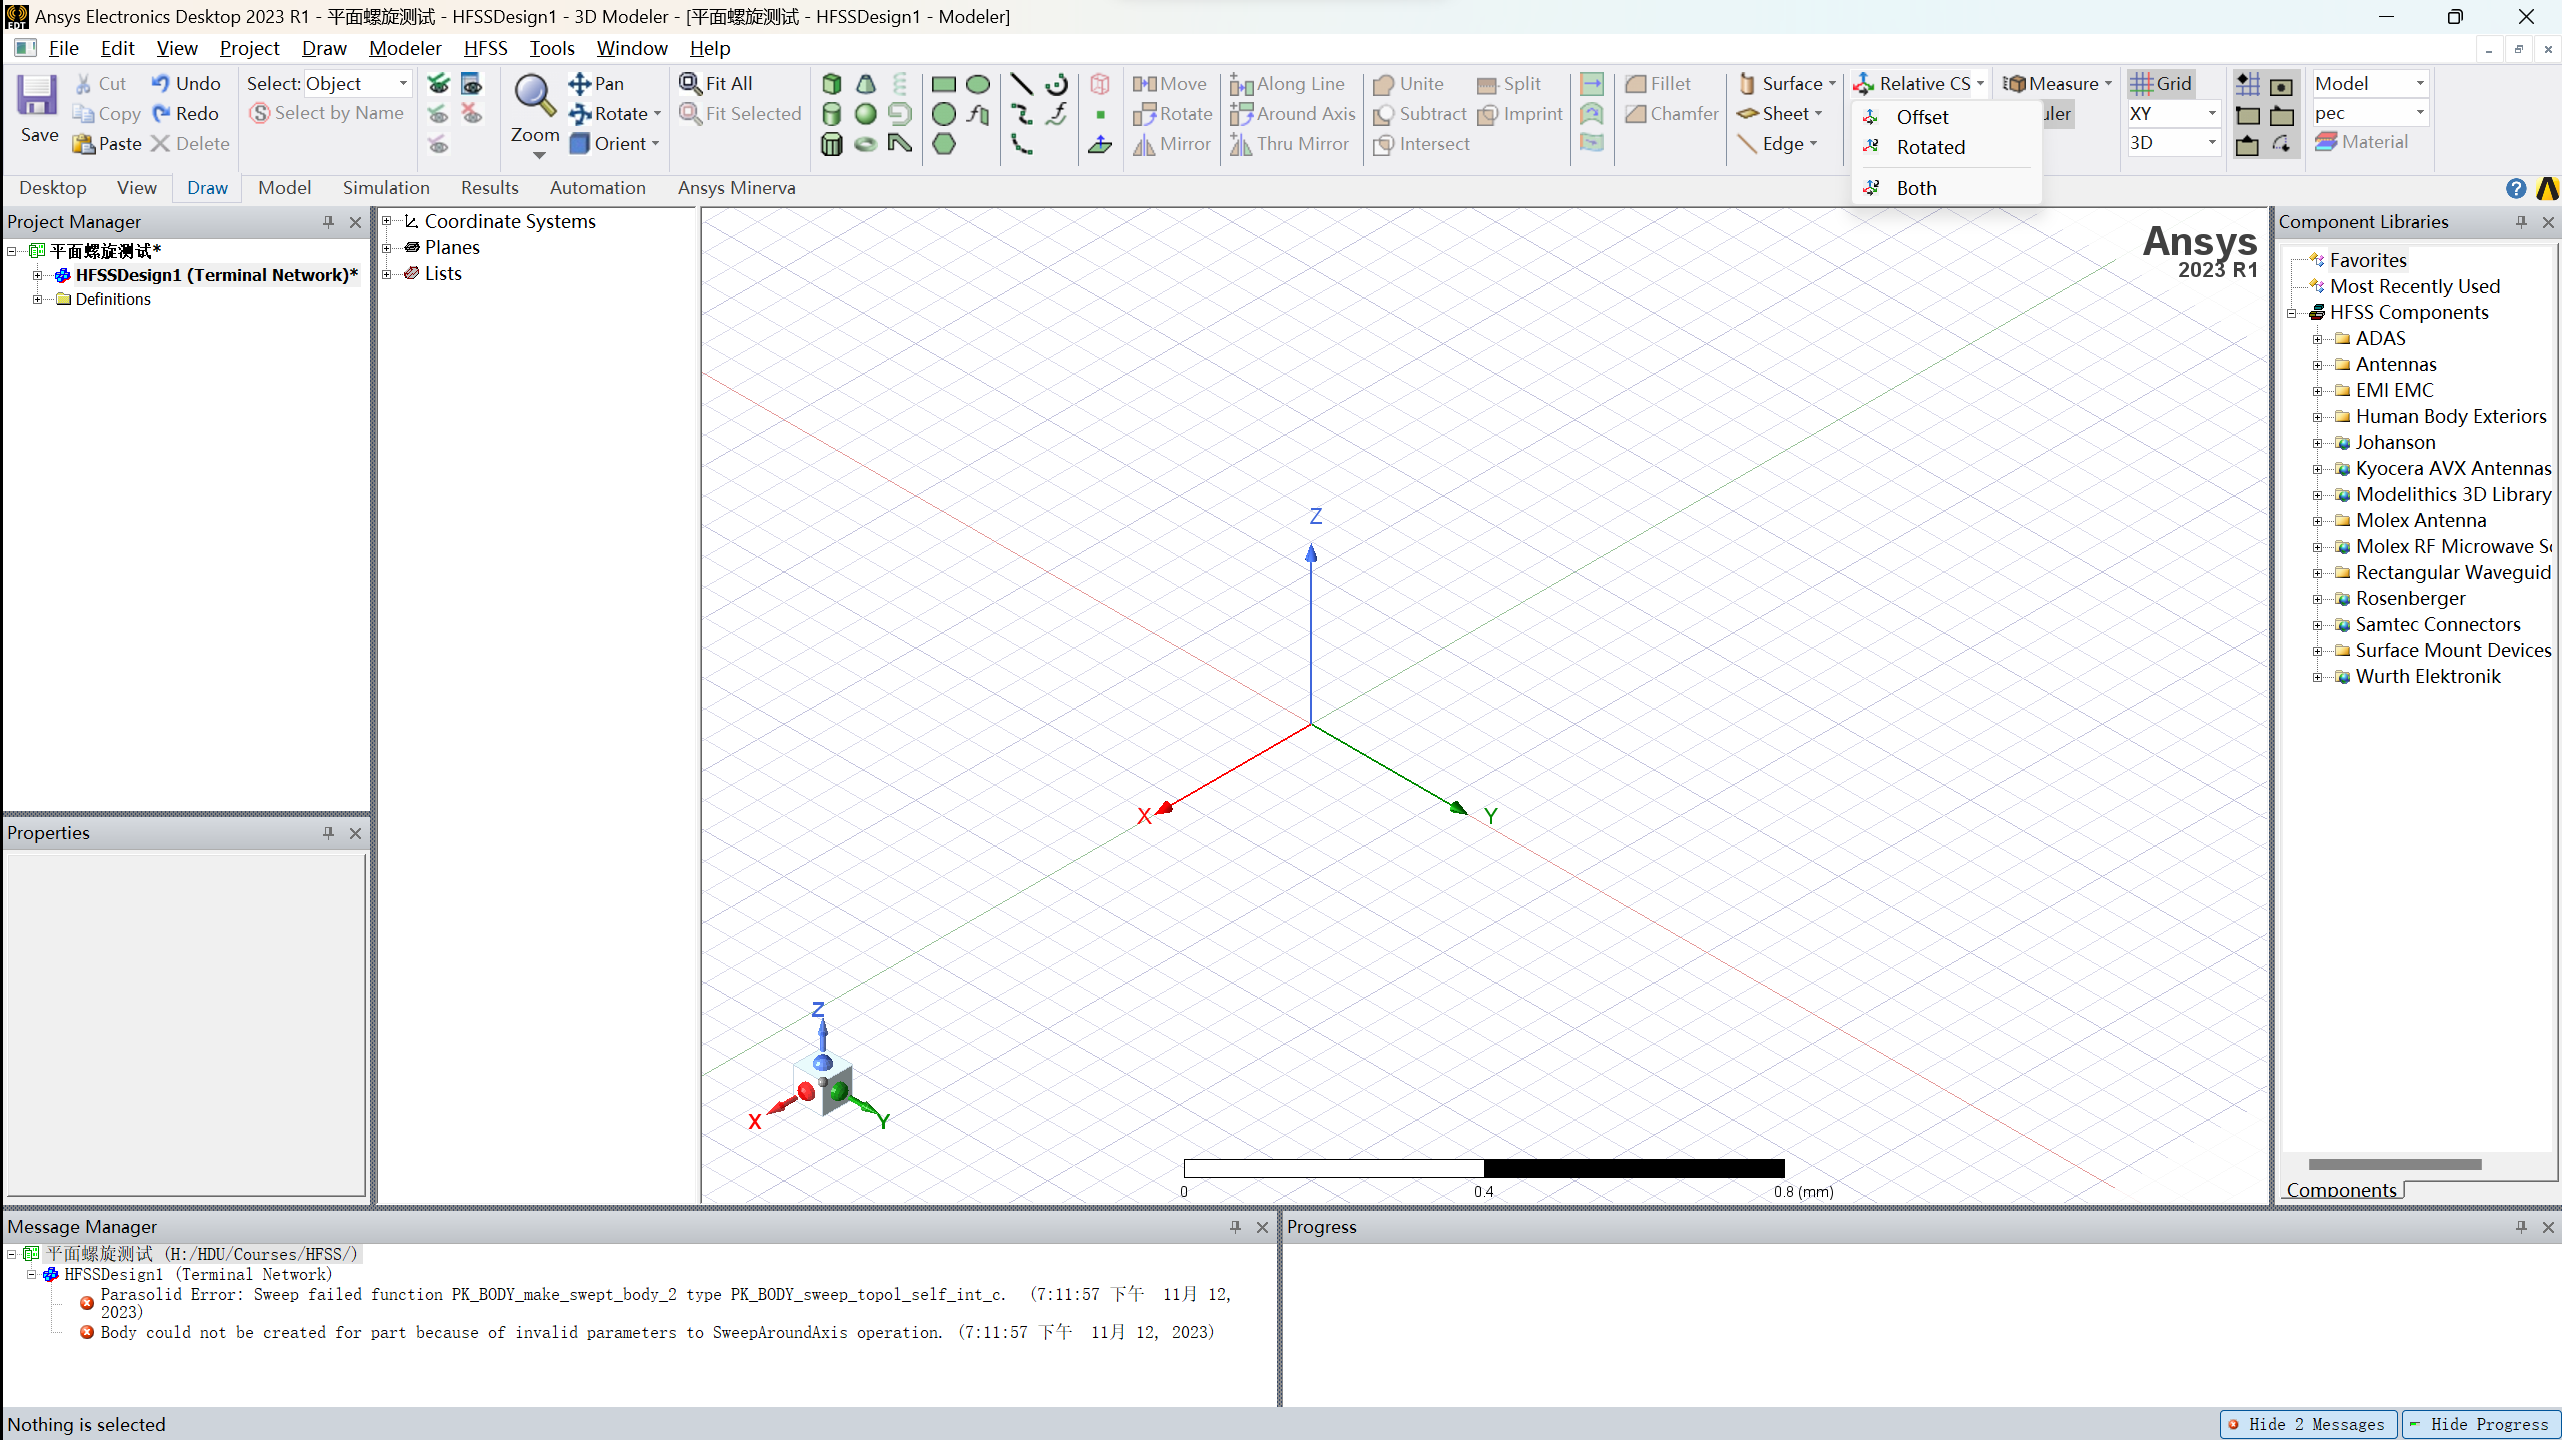Select the Draw Bondwire tool

point(900,144)
